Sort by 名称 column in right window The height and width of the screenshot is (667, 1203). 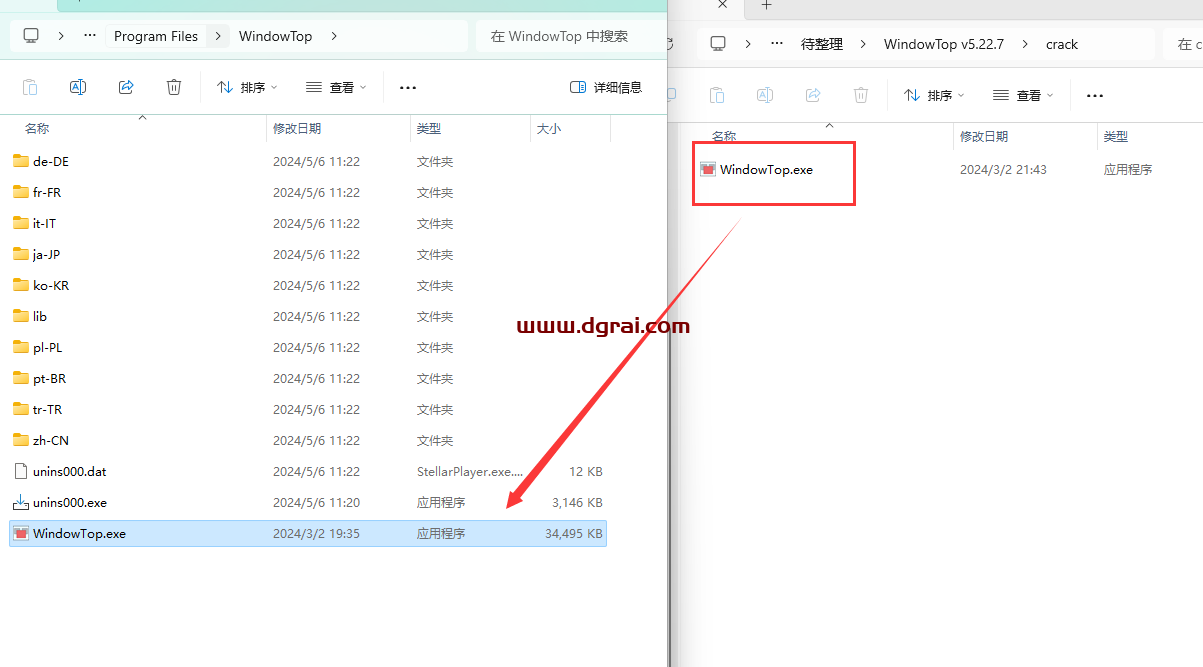[x=724, y=136]
